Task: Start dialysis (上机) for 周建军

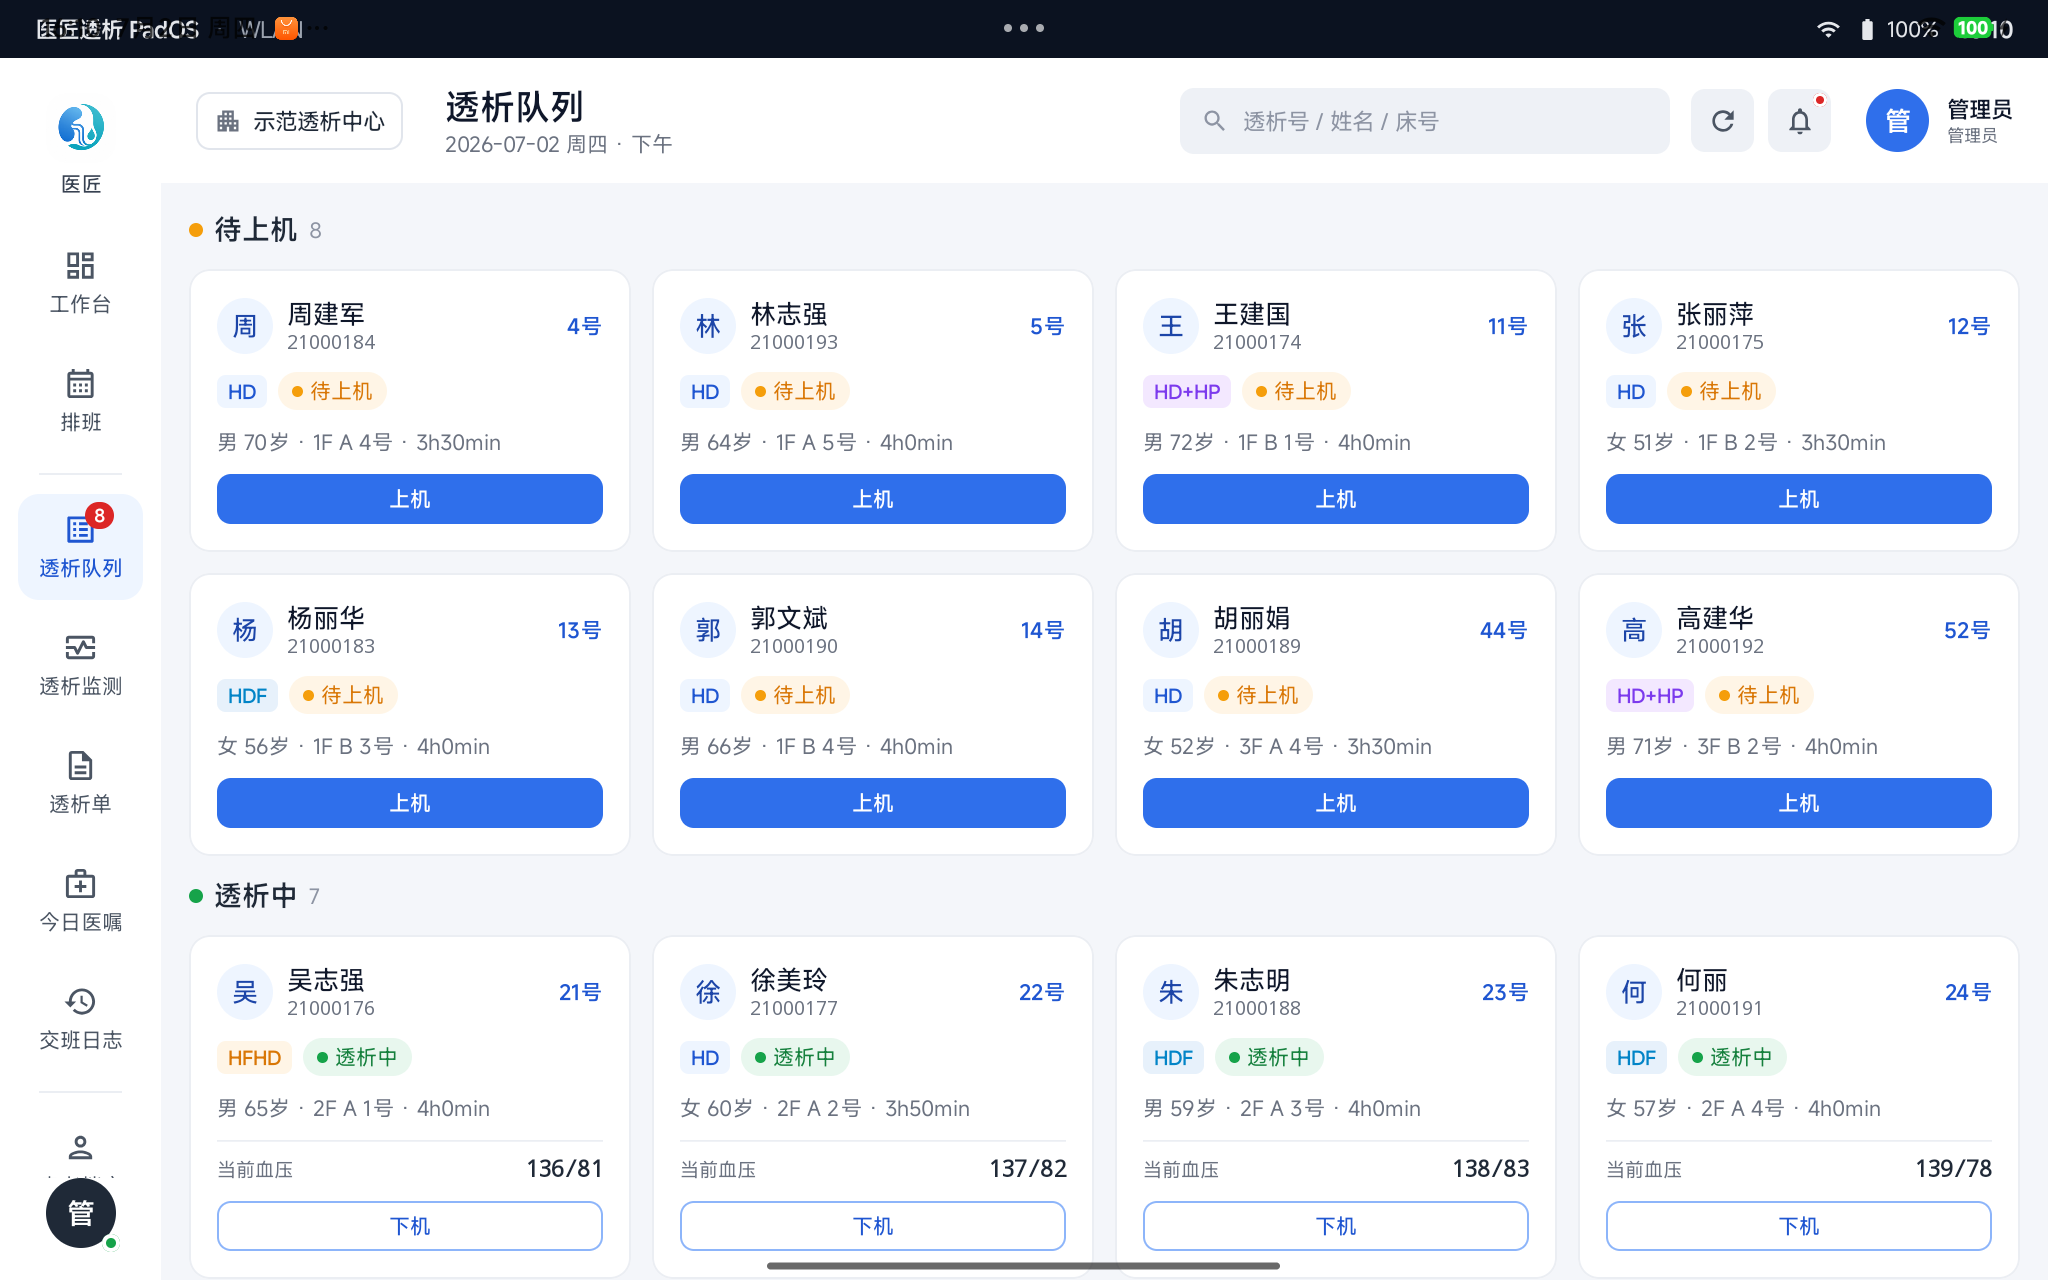Action: pyautogui.click(x=410, y=499)
